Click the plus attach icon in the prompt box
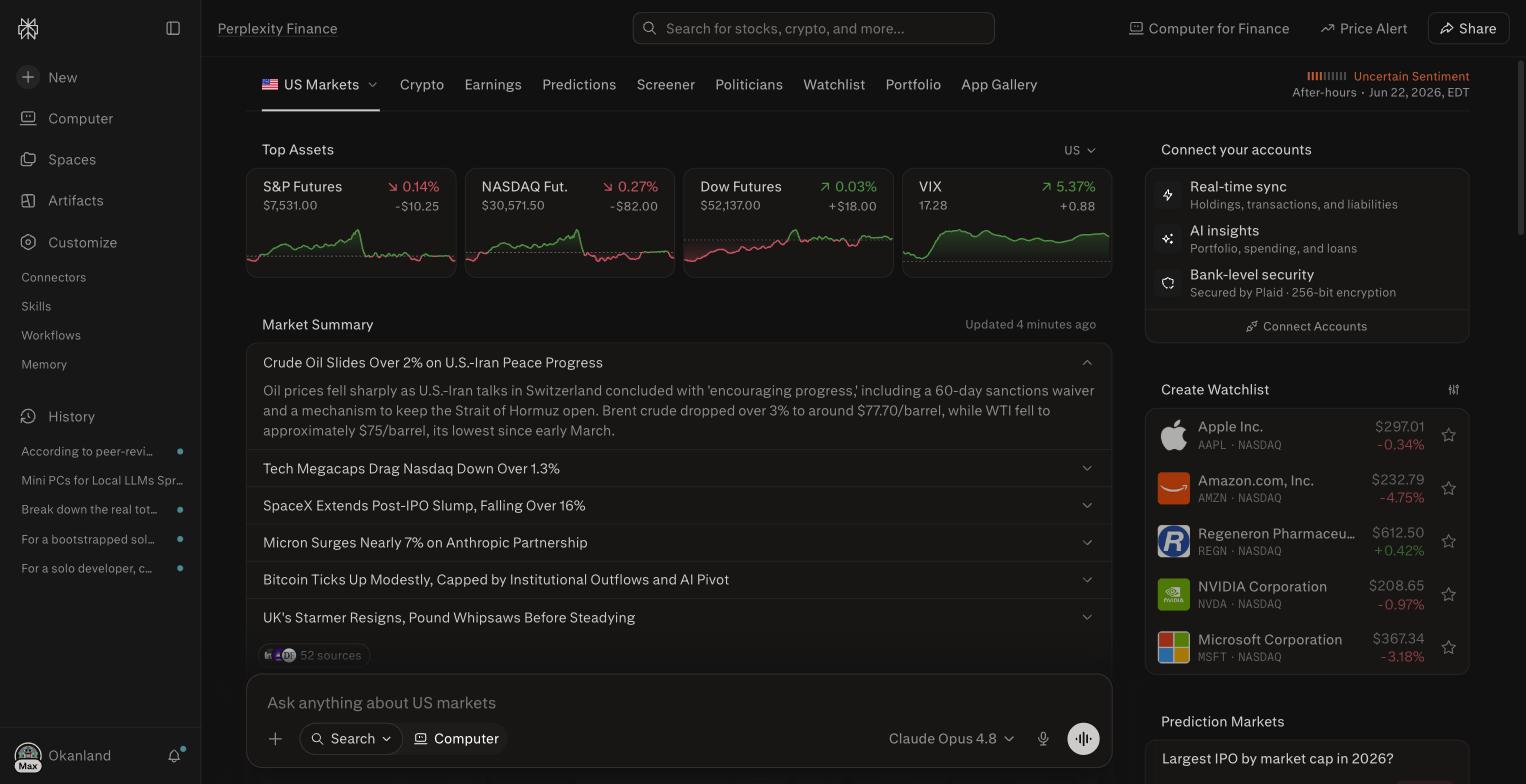Image resolution: width=1526 pixels, height=784 pixels. pyautogui.click(x=275, y=739)
